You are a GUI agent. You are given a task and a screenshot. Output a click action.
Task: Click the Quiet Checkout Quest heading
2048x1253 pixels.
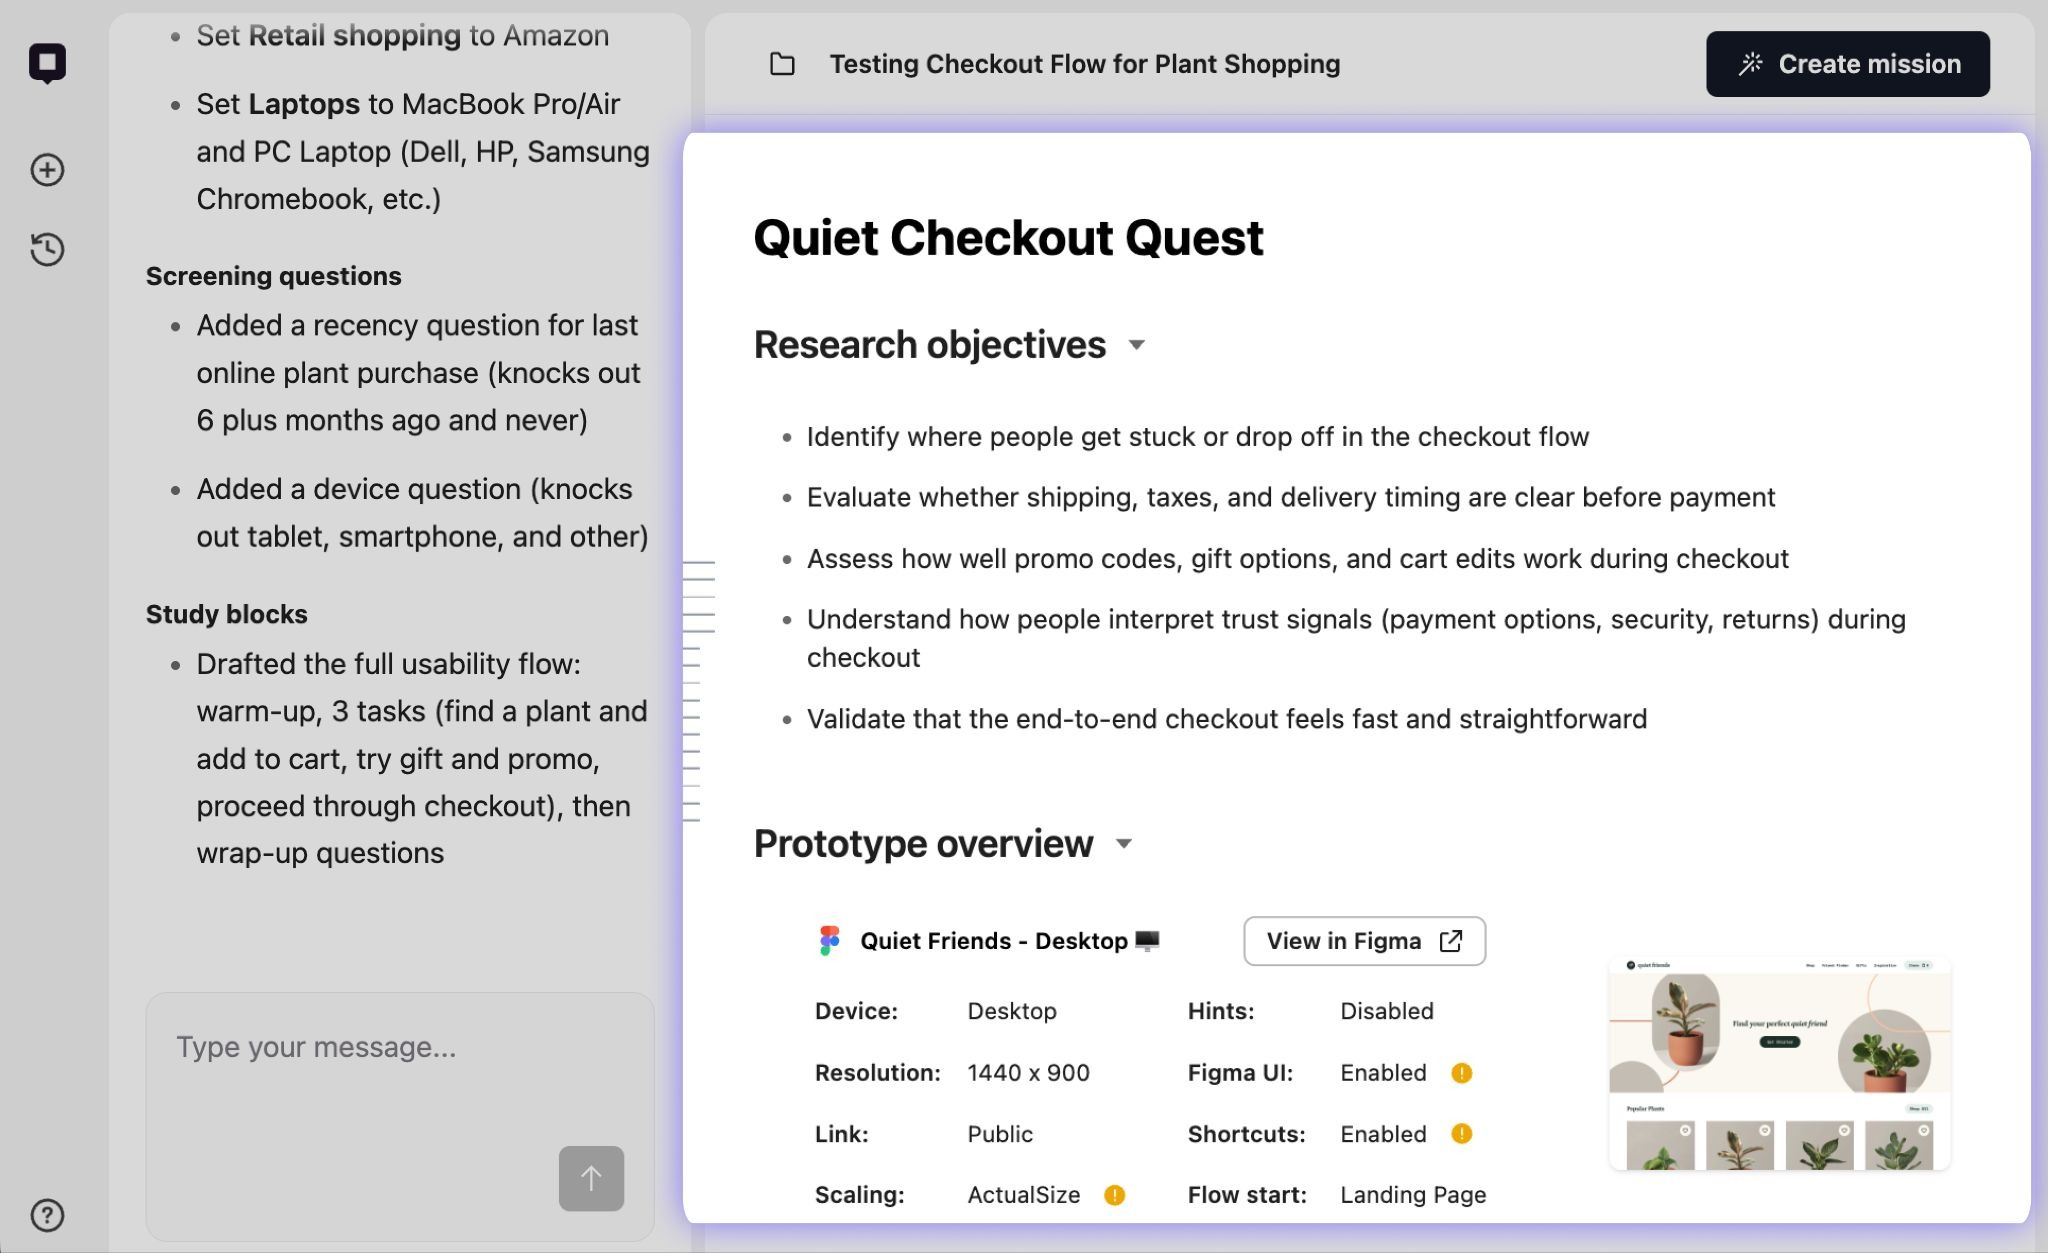(1007, 238)
